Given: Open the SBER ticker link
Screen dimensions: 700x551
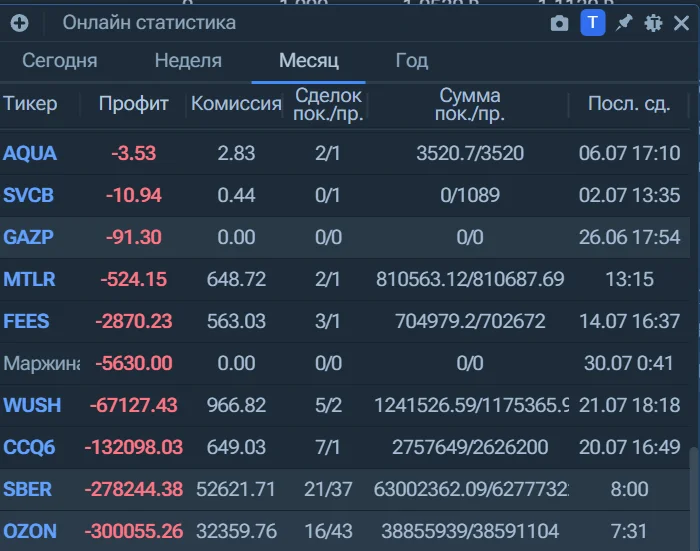Looking at the screenshot, I should 27,489.
